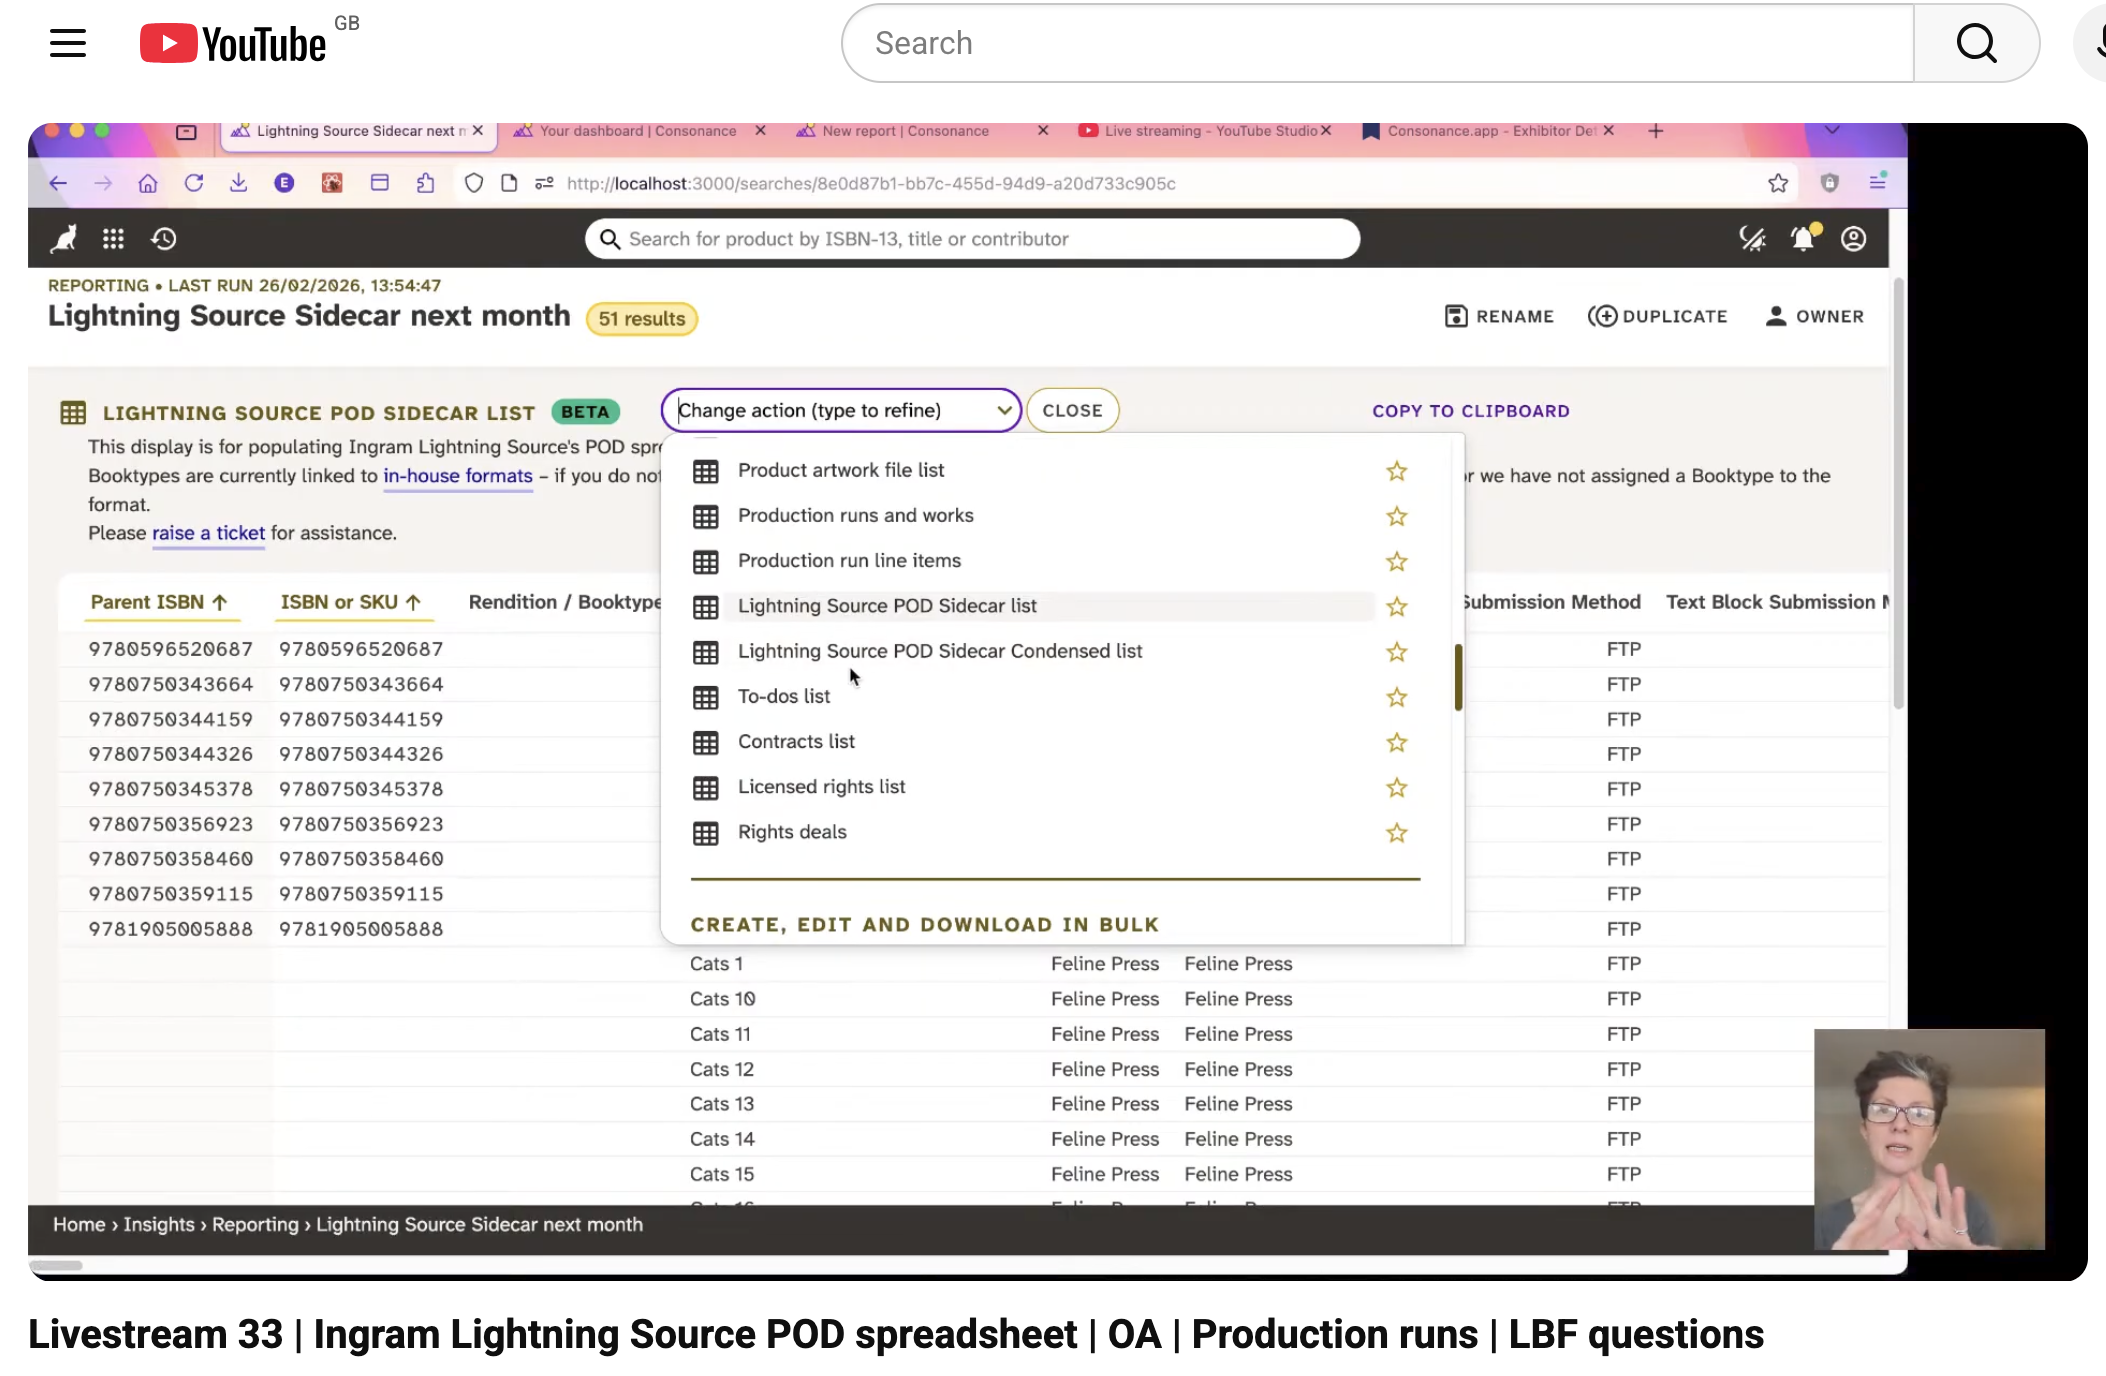Select Production runs and works option
Screen dimensions: 2106x1376
(x=856, y=515)
